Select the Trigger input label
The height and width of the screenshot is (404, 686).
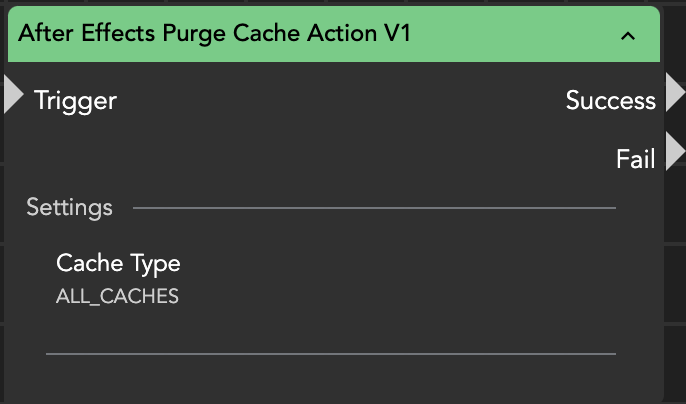click(75, 101)
